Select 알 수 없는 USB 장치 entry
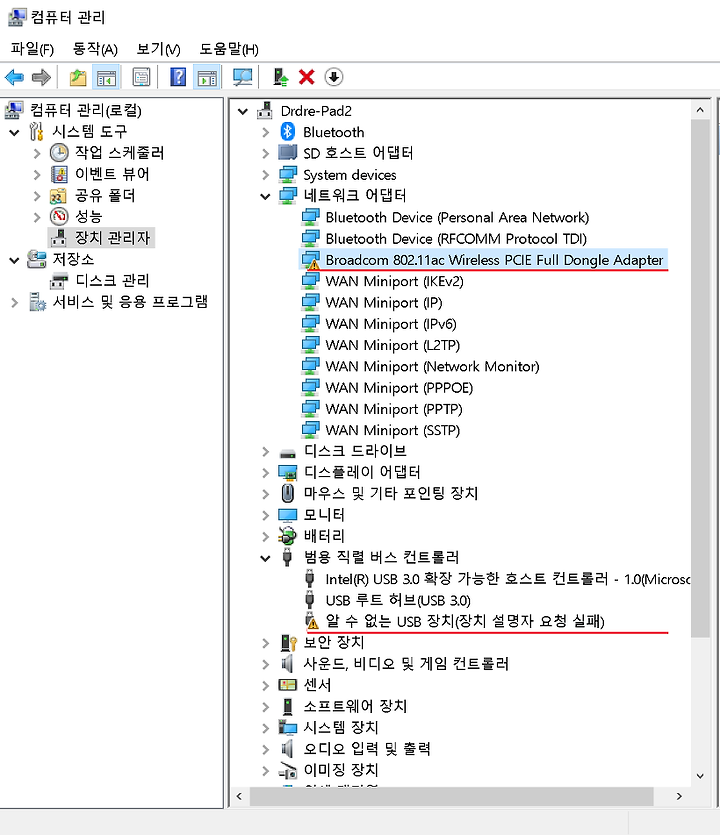720x835 pixels. 464,621
